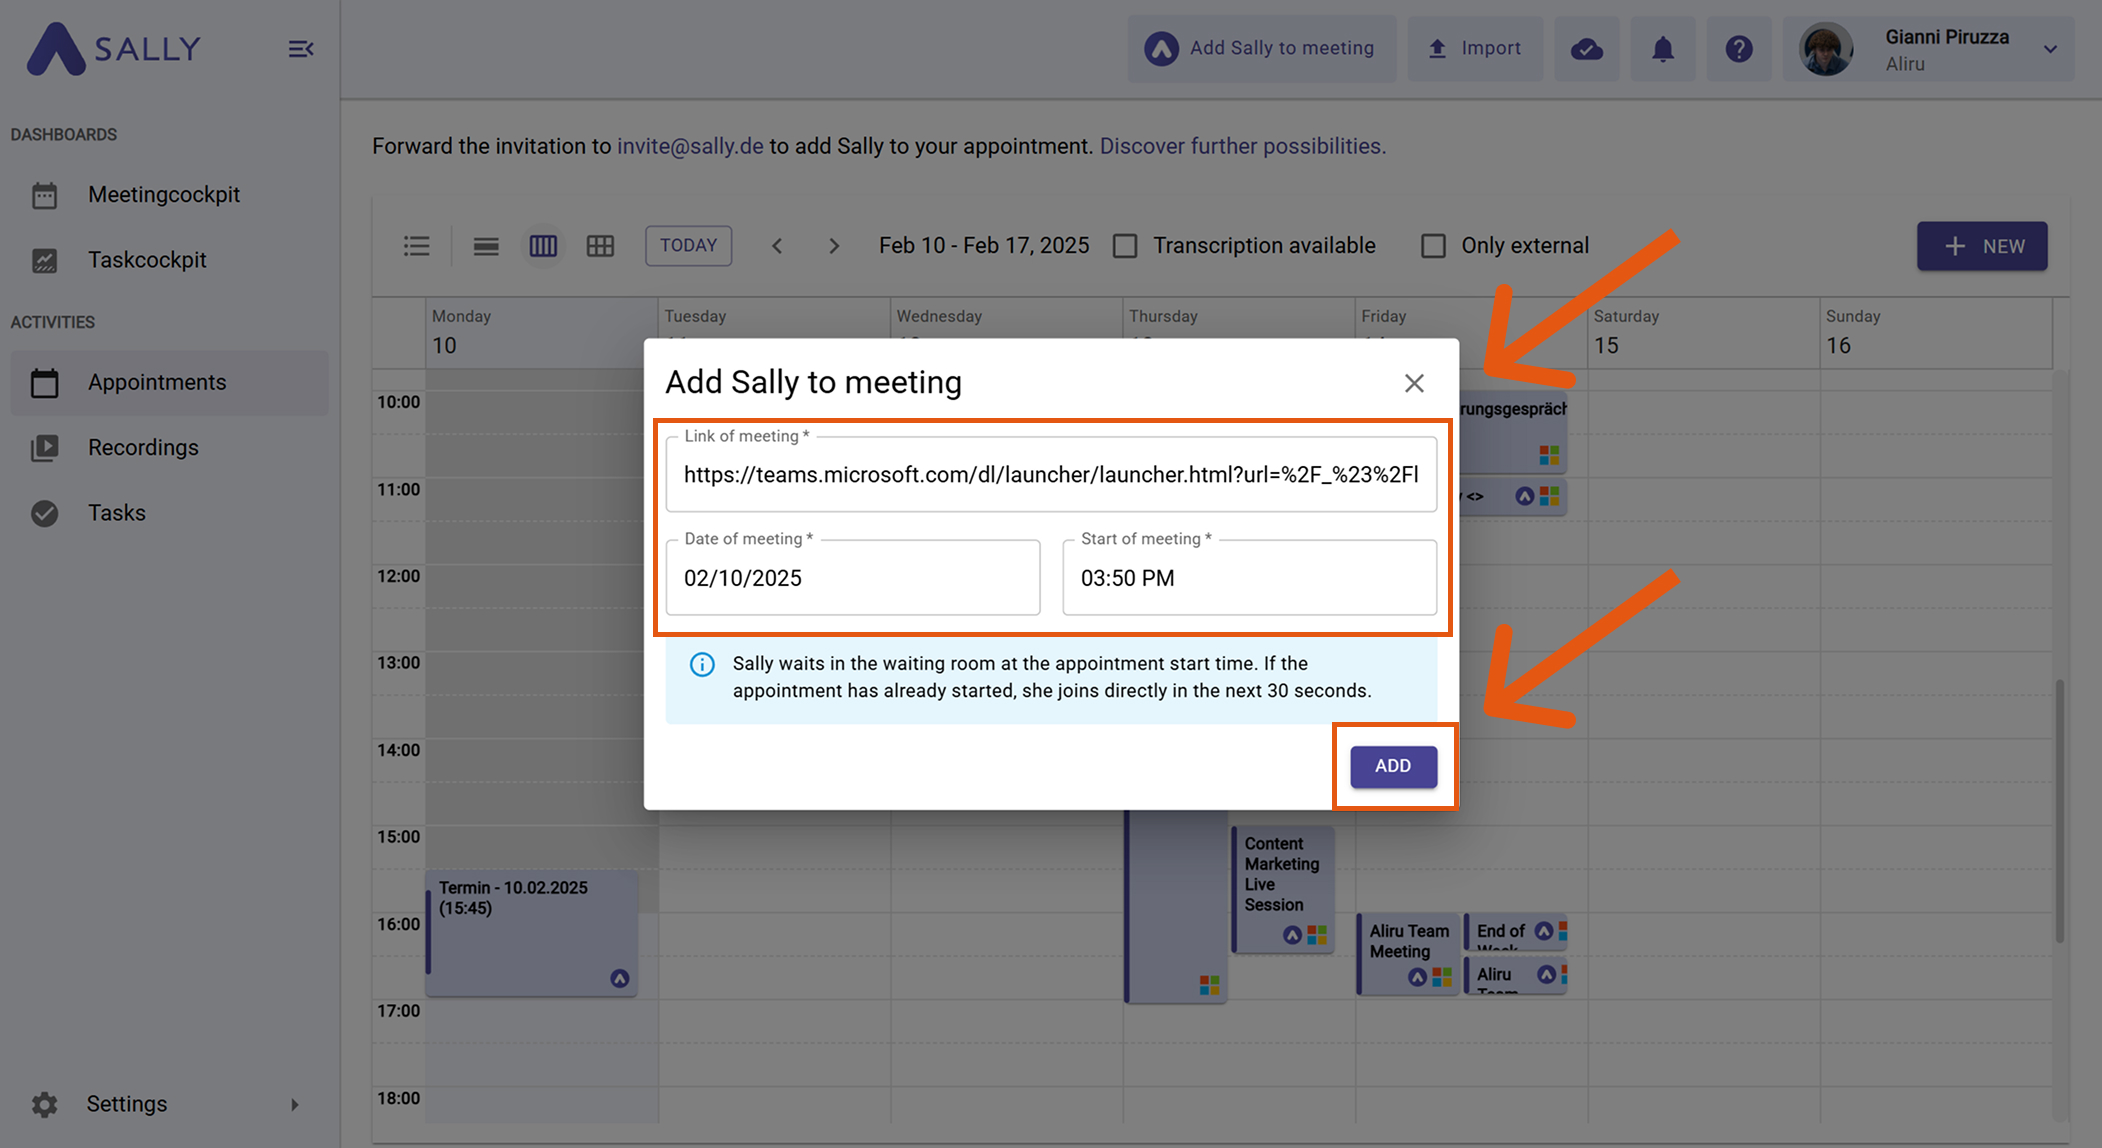Click Add Sally to meeting header button
Screen dimensions: 2102x1148
coord(1262,48)
